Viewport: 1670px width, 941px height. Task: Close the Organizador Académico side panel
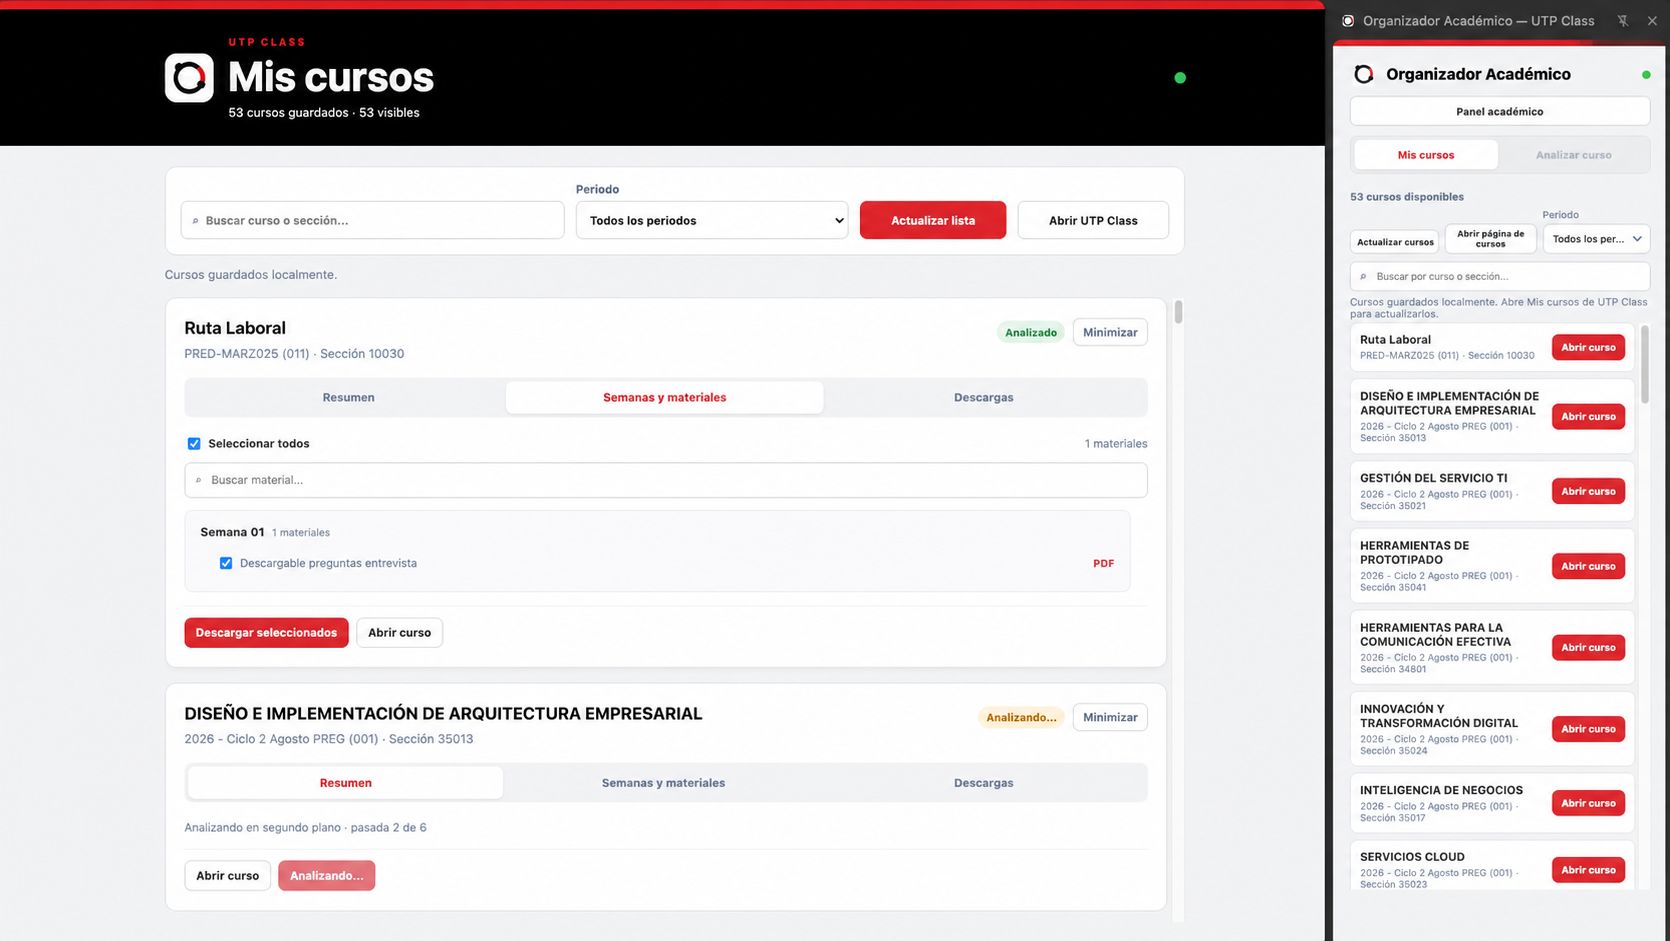[x=1652, y=21]
